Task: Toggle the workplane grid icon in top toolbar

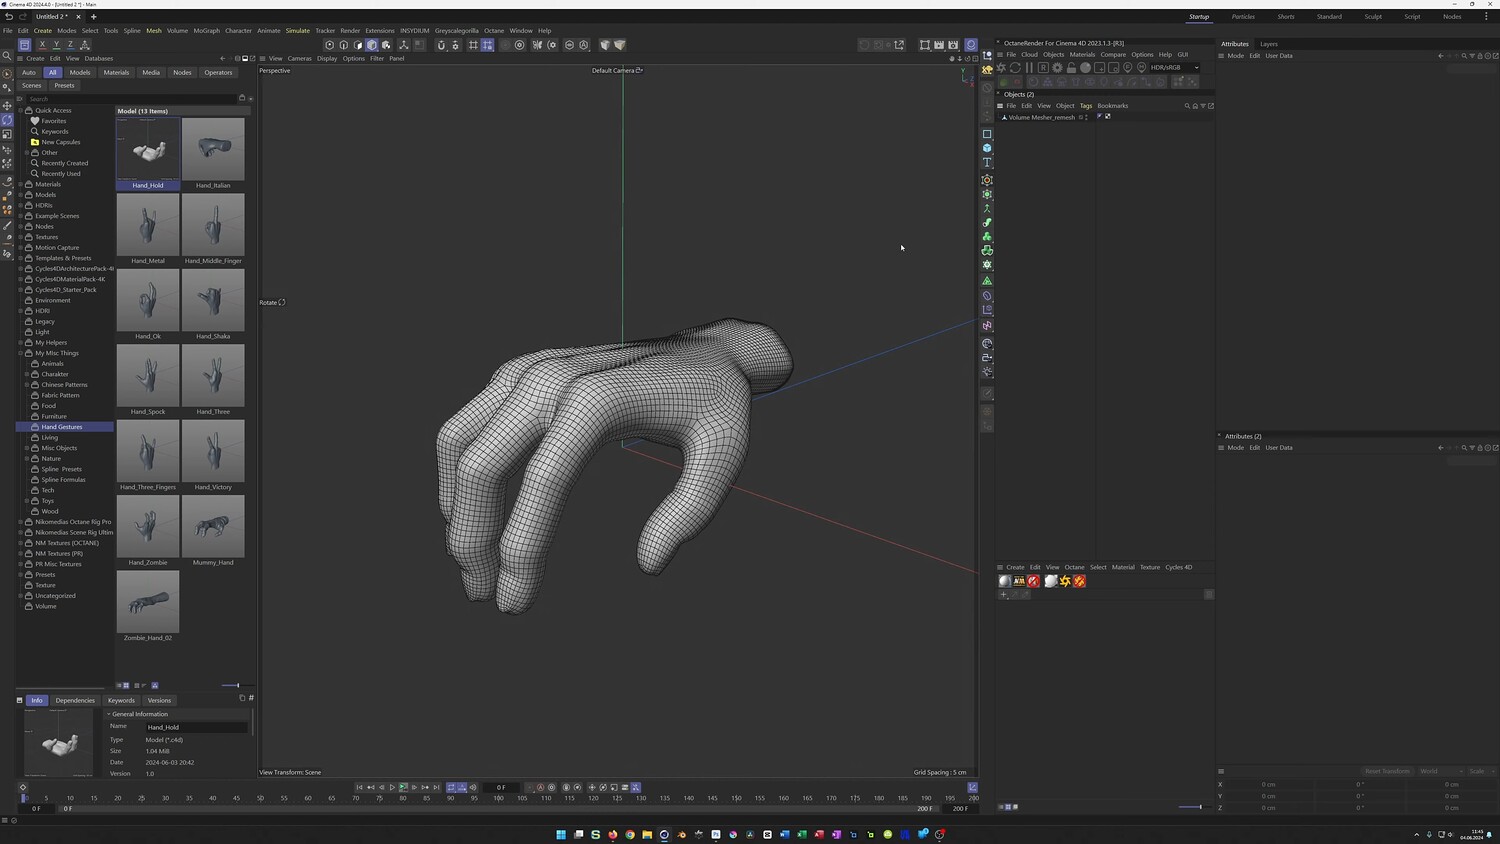Action: coord(473,45)
